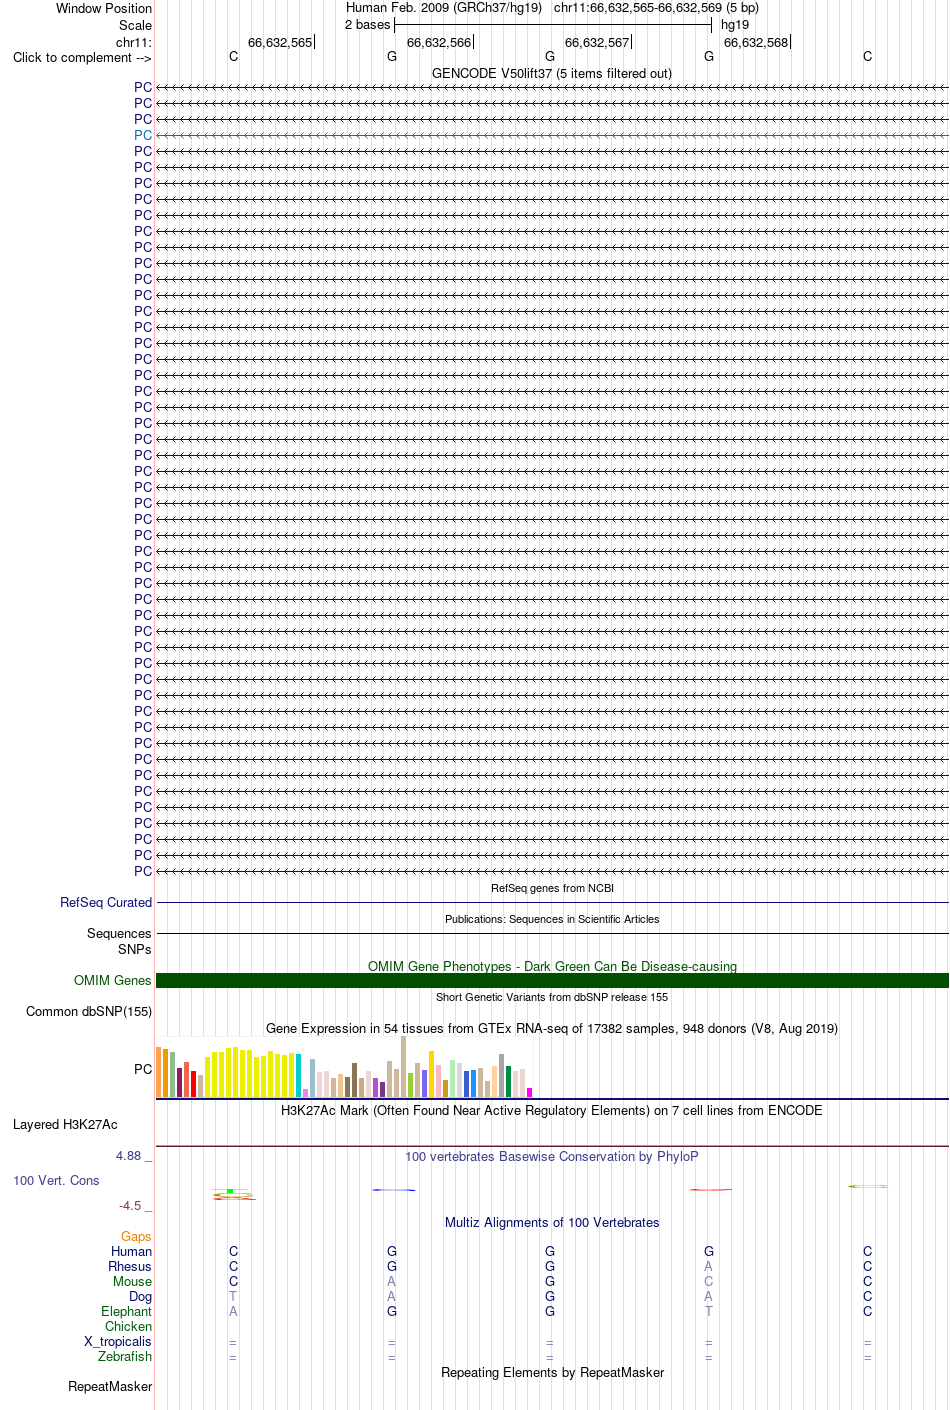Screen dimensions: 950x1410
Task: Click the '4.88' PhyloP upper scale value
Action: tap(128, 1156)
